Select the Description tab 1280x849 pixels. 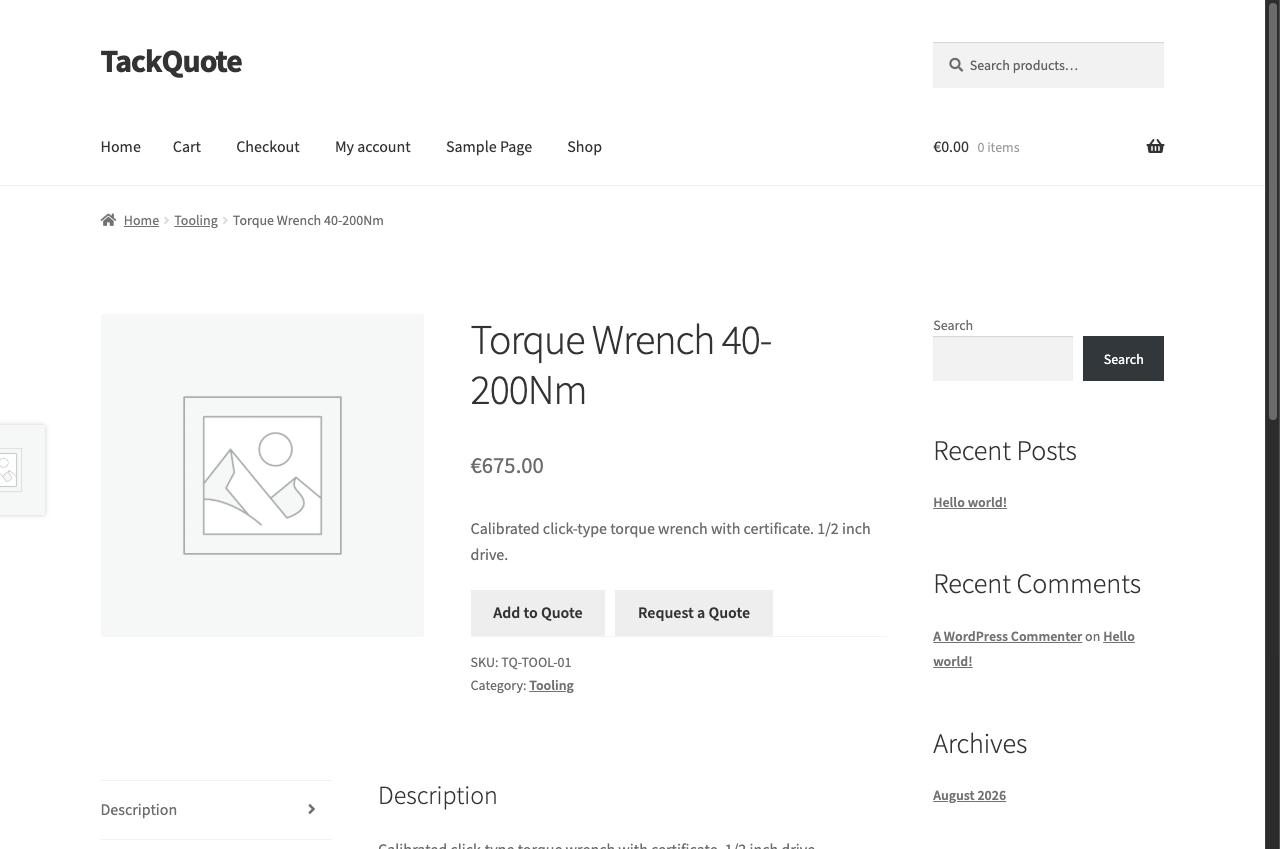pos(216,810)
